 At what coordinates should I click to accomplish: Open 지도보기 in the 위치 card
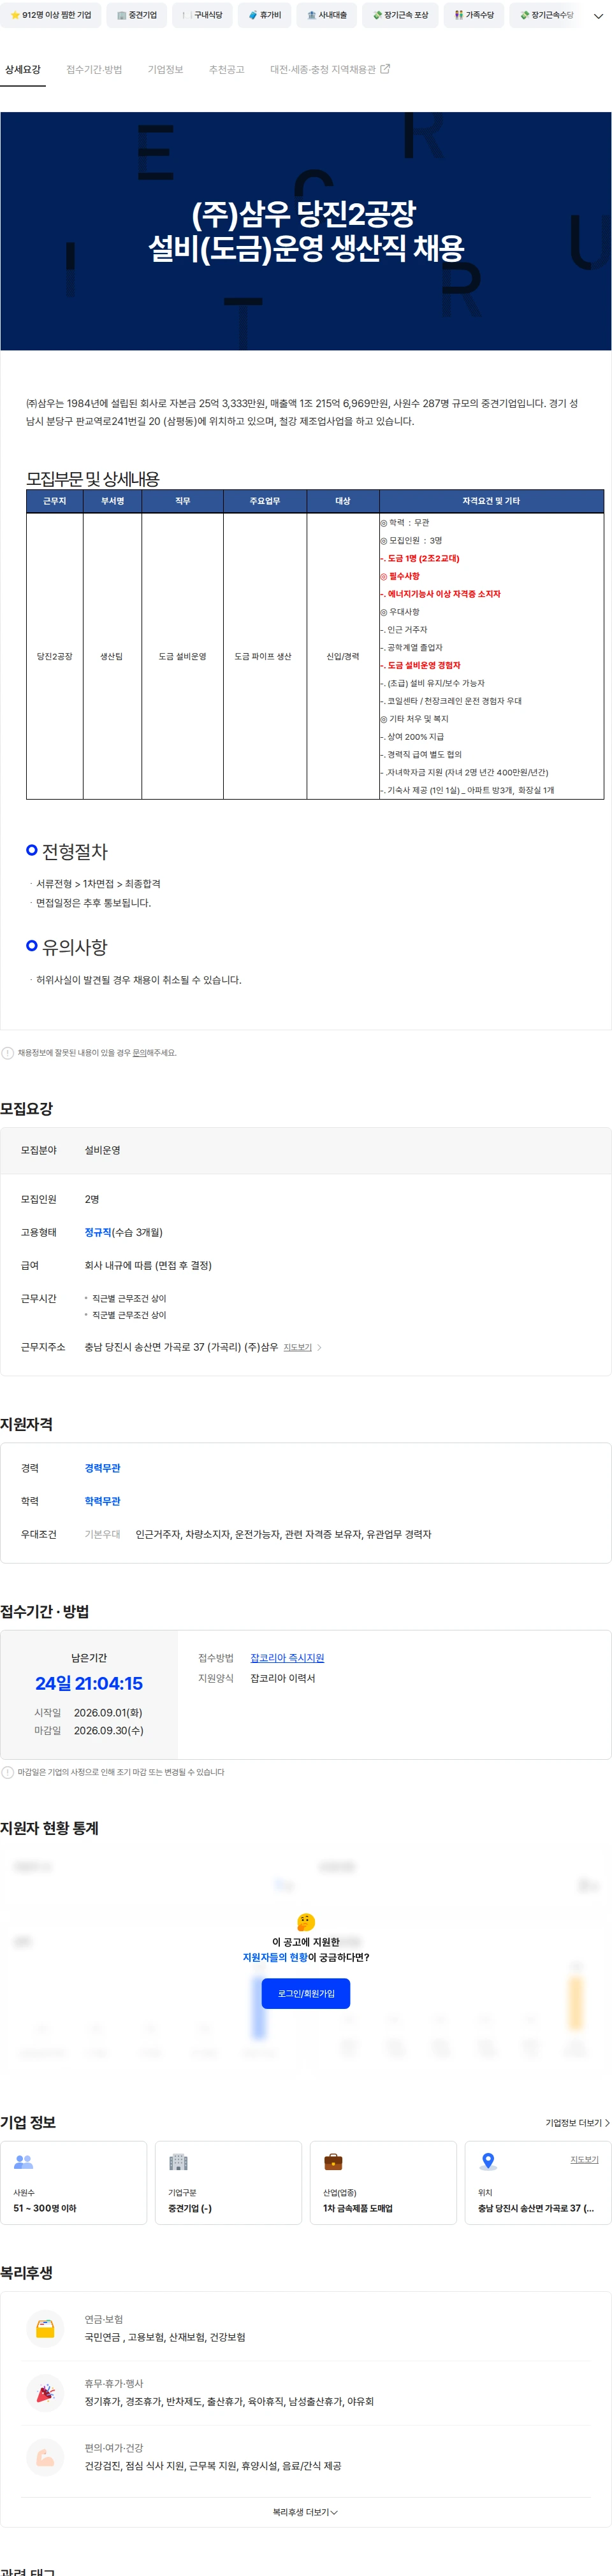(x=584, y=2159)
